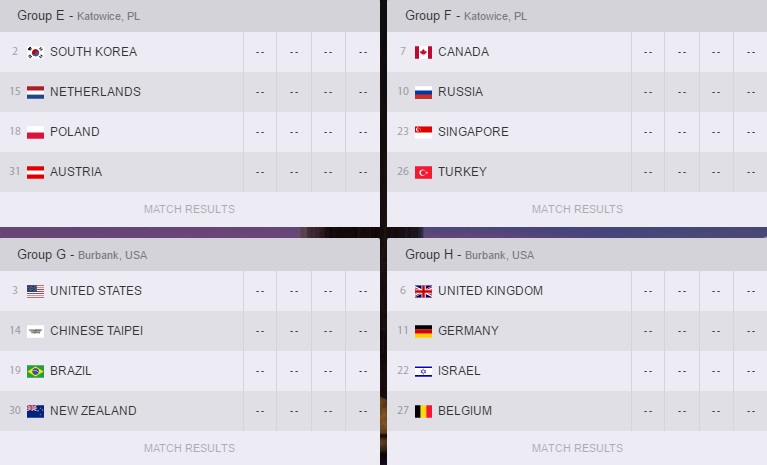Click the Group E Katowice header
767x465 pixels.
(78, 16)
